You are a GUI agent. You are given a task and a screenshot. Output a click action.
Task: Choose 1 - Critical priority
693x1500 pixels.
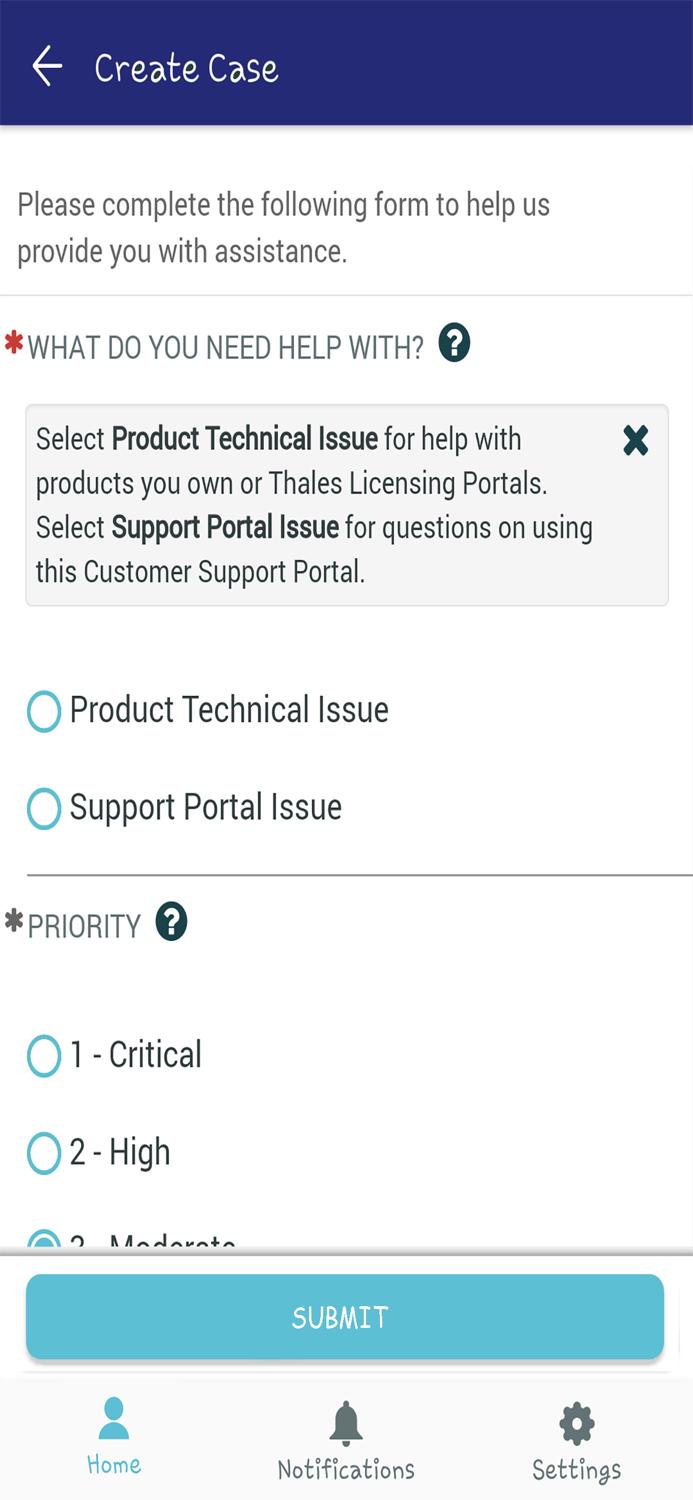click(44, 1054)
